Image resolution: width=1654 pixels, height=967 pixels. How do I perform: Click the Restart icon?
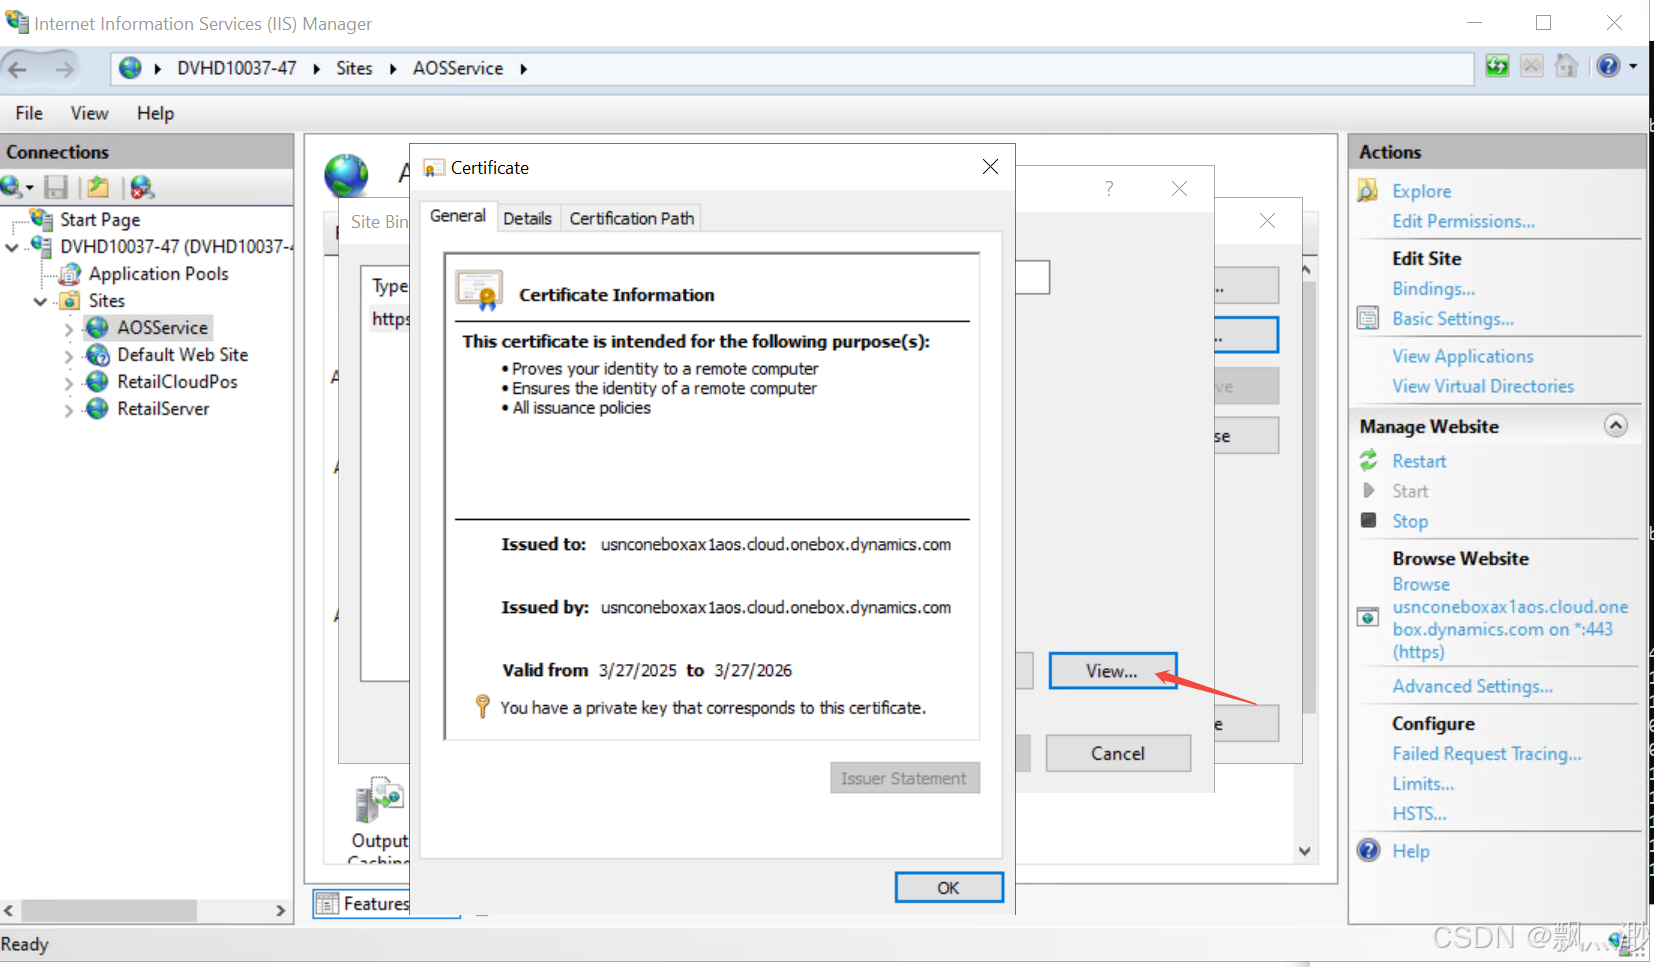pyautogui.click(x=1368, y=460)
